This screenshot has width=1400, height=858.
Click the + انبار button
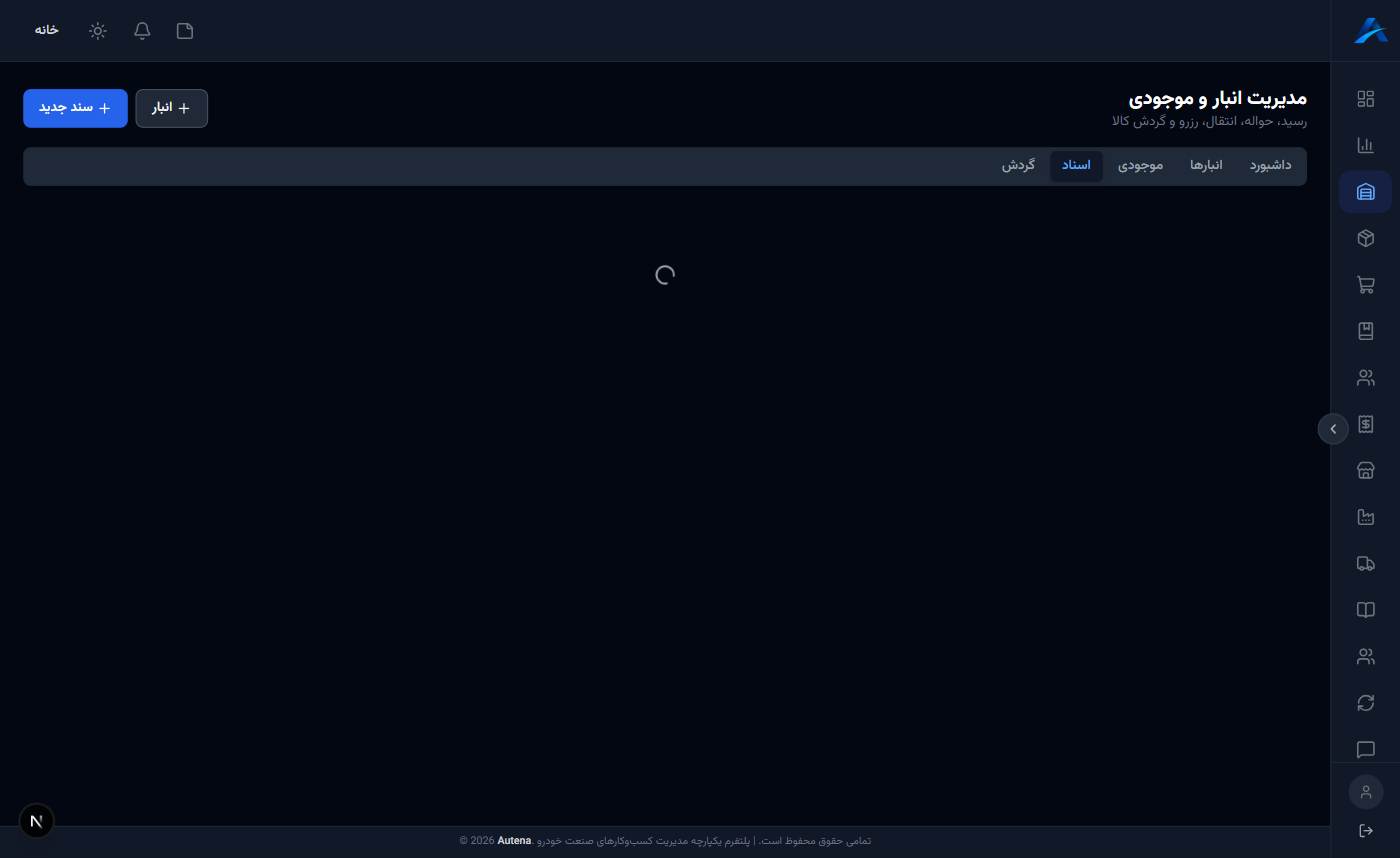171,108
